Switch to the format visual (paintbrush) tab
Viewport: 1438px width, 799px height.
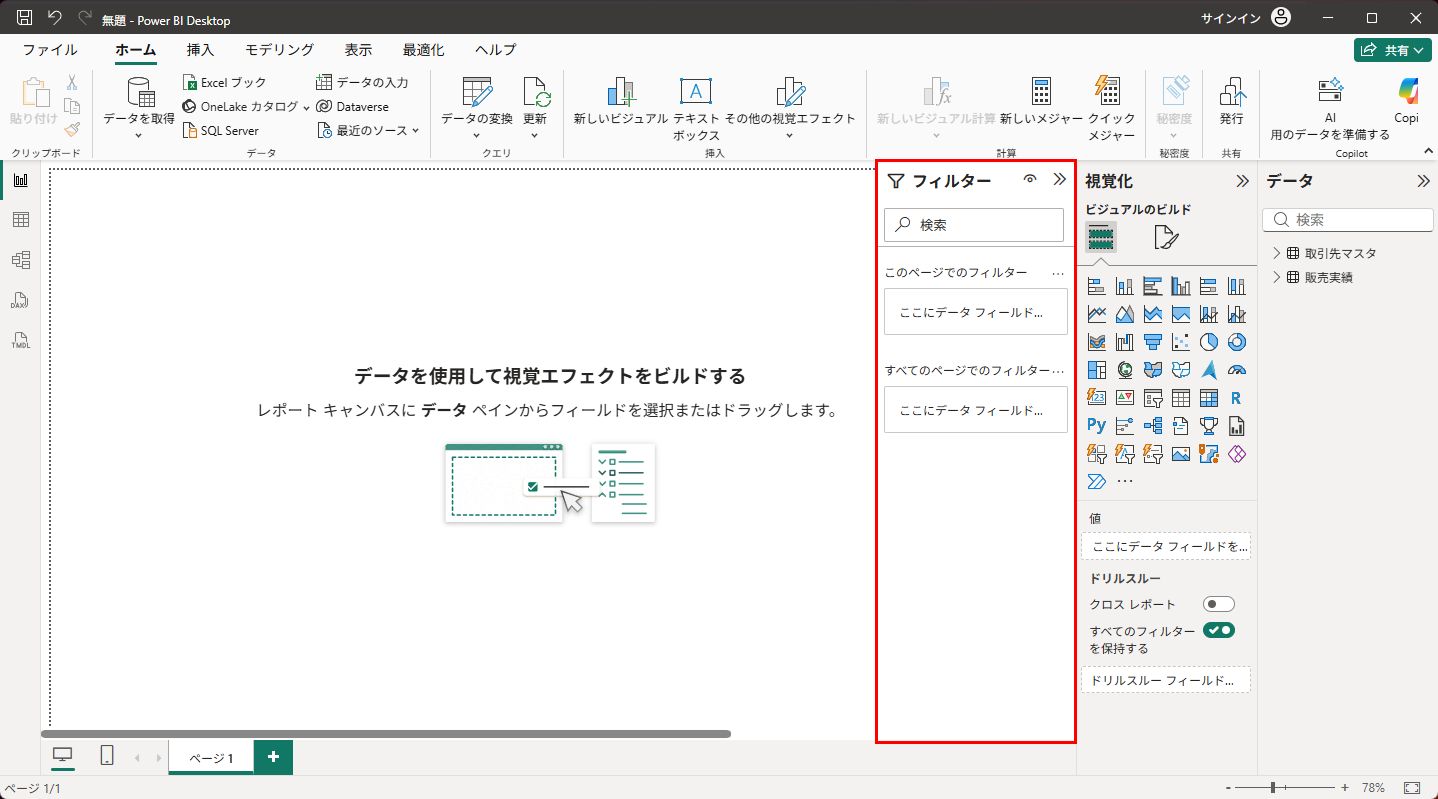[x=1166, y=237]
